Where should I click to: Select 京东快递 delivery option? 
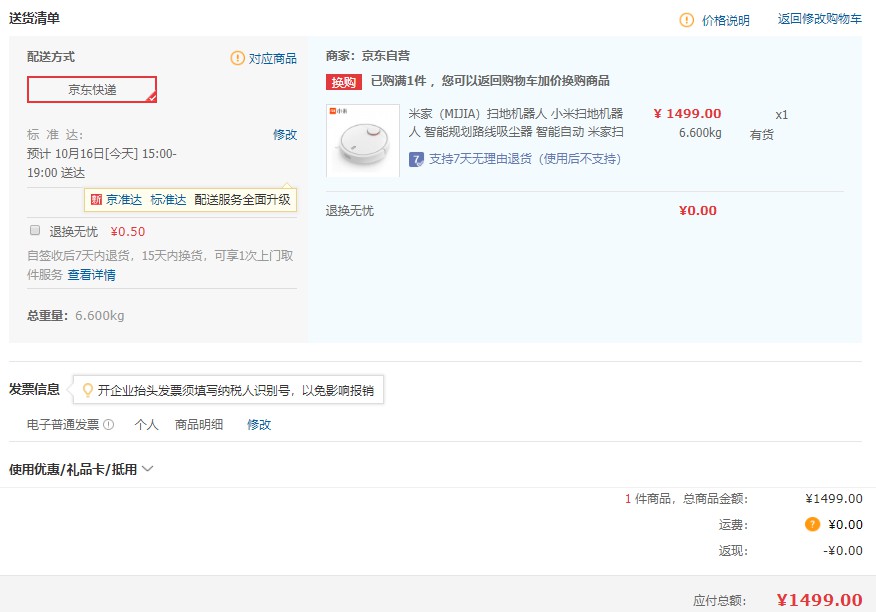92,89
